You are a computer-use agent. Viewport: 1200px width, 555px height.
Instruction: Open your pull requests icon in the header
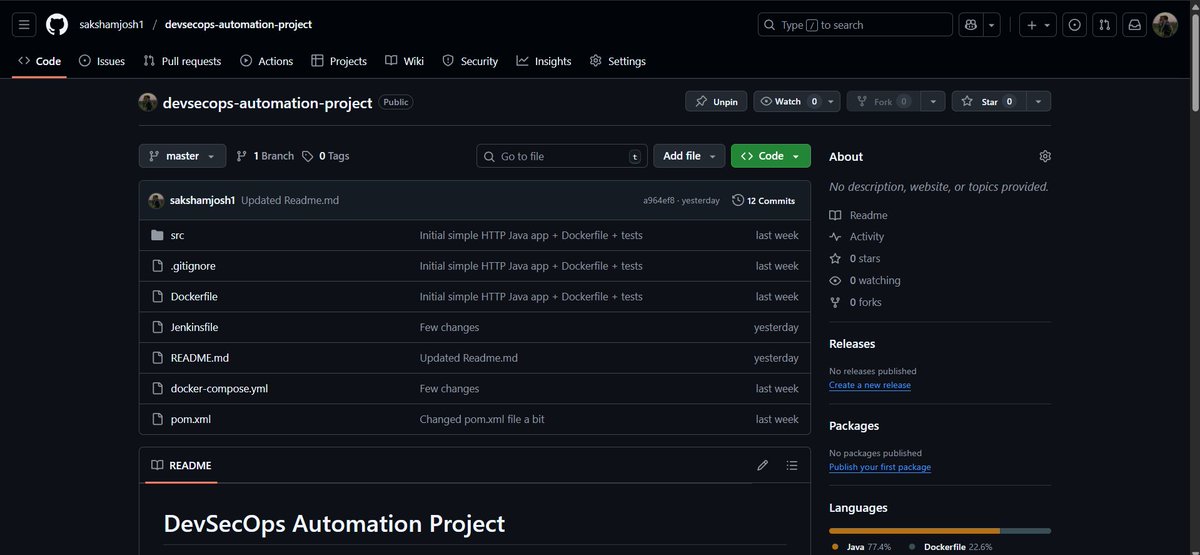1105,25
